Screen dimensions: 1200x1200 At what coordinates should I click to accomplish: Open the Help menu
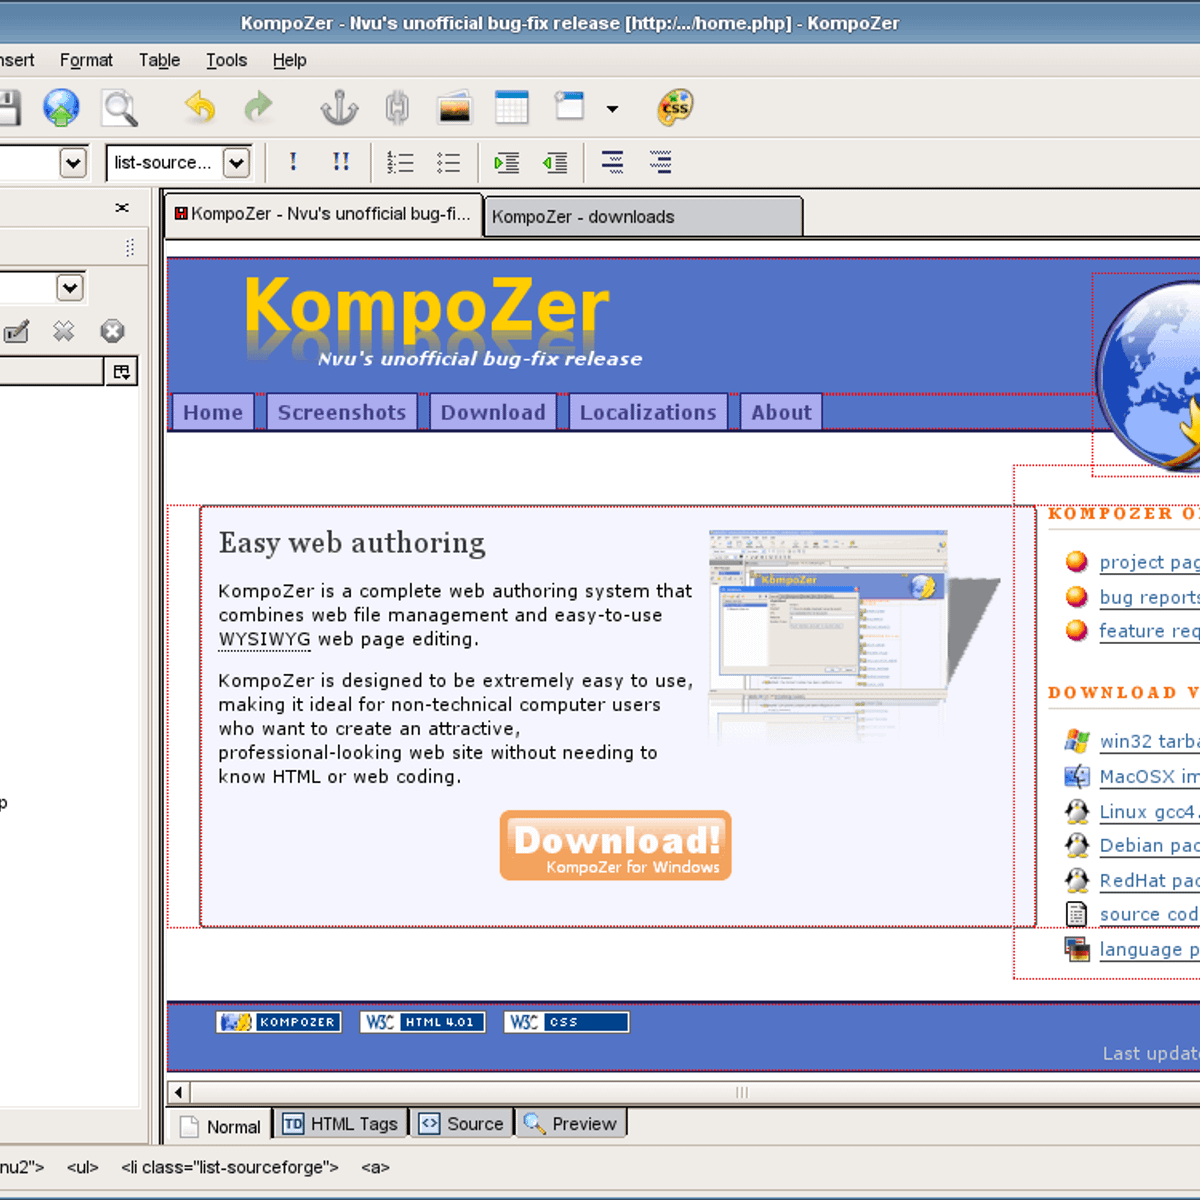(x=289, y=60)
